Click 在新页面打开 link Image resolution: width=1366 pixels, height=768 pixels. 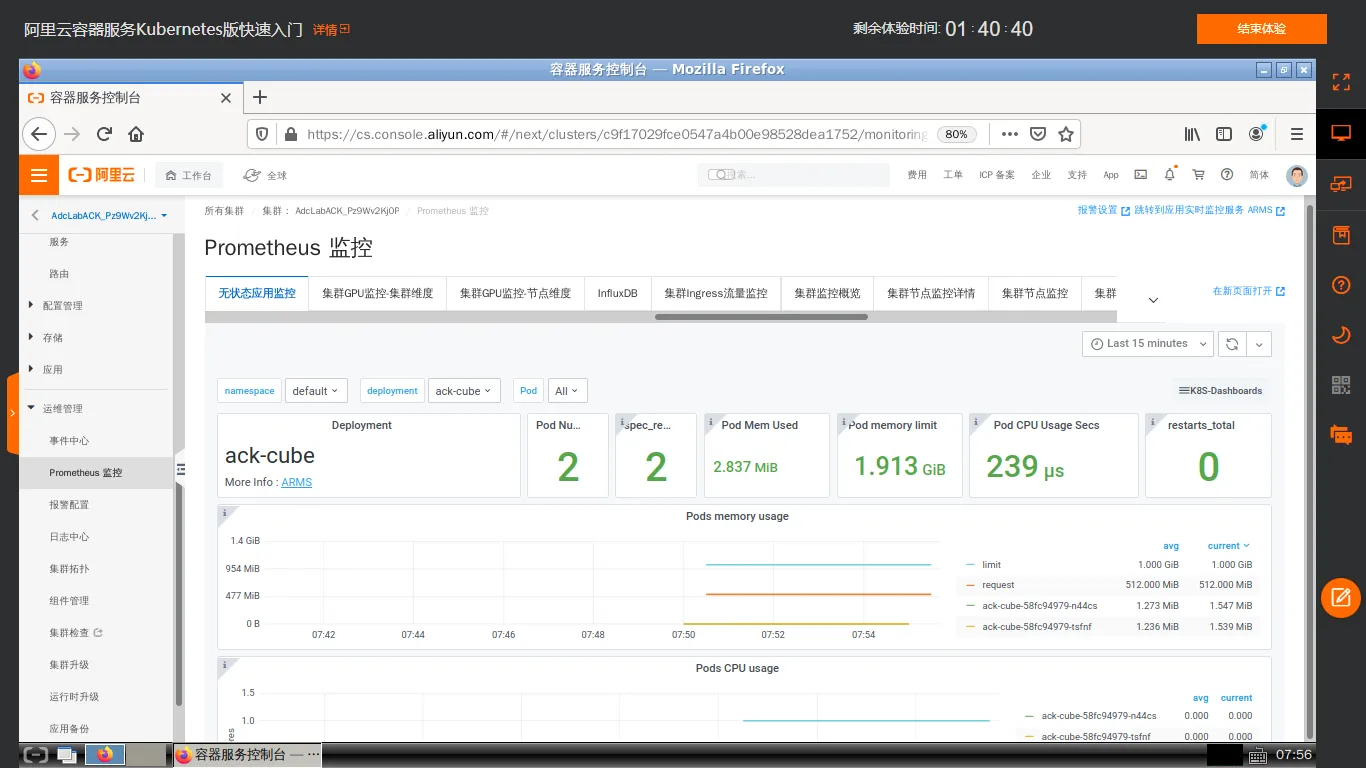click(x=1248, y=291)
